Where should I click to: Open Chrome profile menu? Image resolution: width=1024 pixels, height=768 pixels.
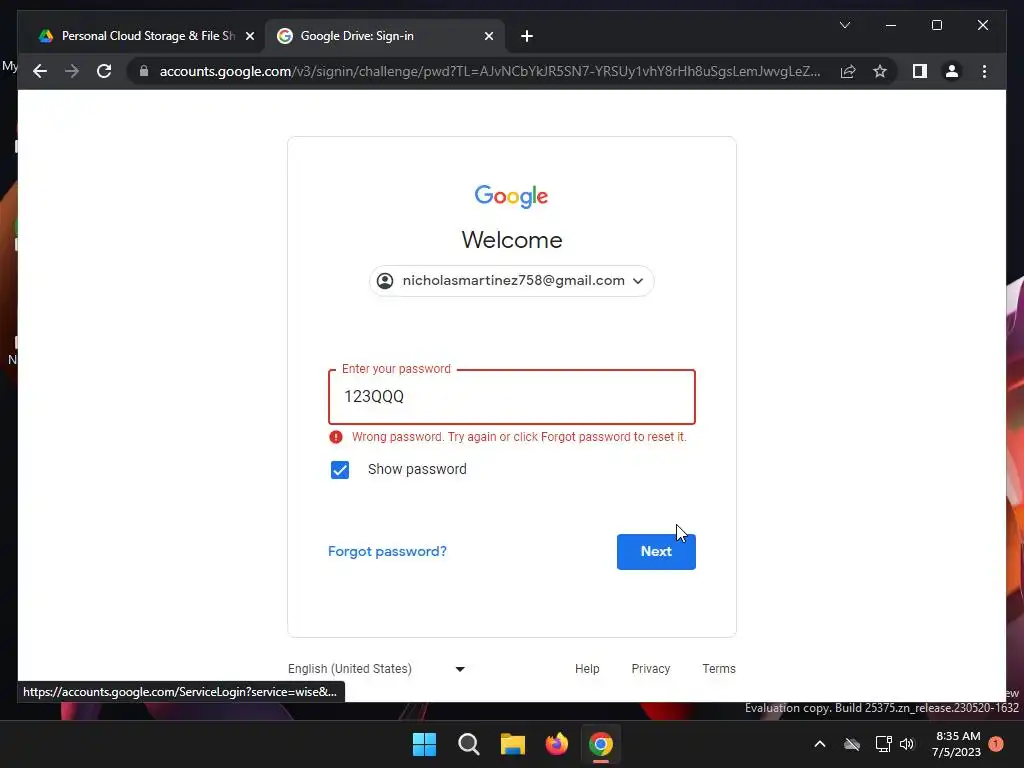(x=952, y=71)
